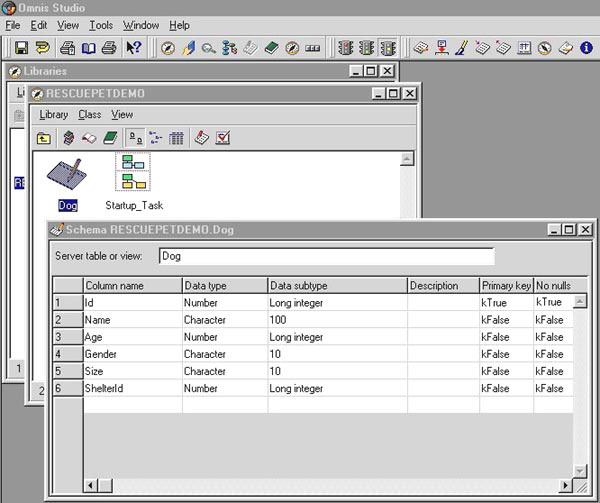The height and width of the screenshot is (503, 600).
Task: Switch to large icons view in RESCUEPETDEMO
Action: (135, 138)
